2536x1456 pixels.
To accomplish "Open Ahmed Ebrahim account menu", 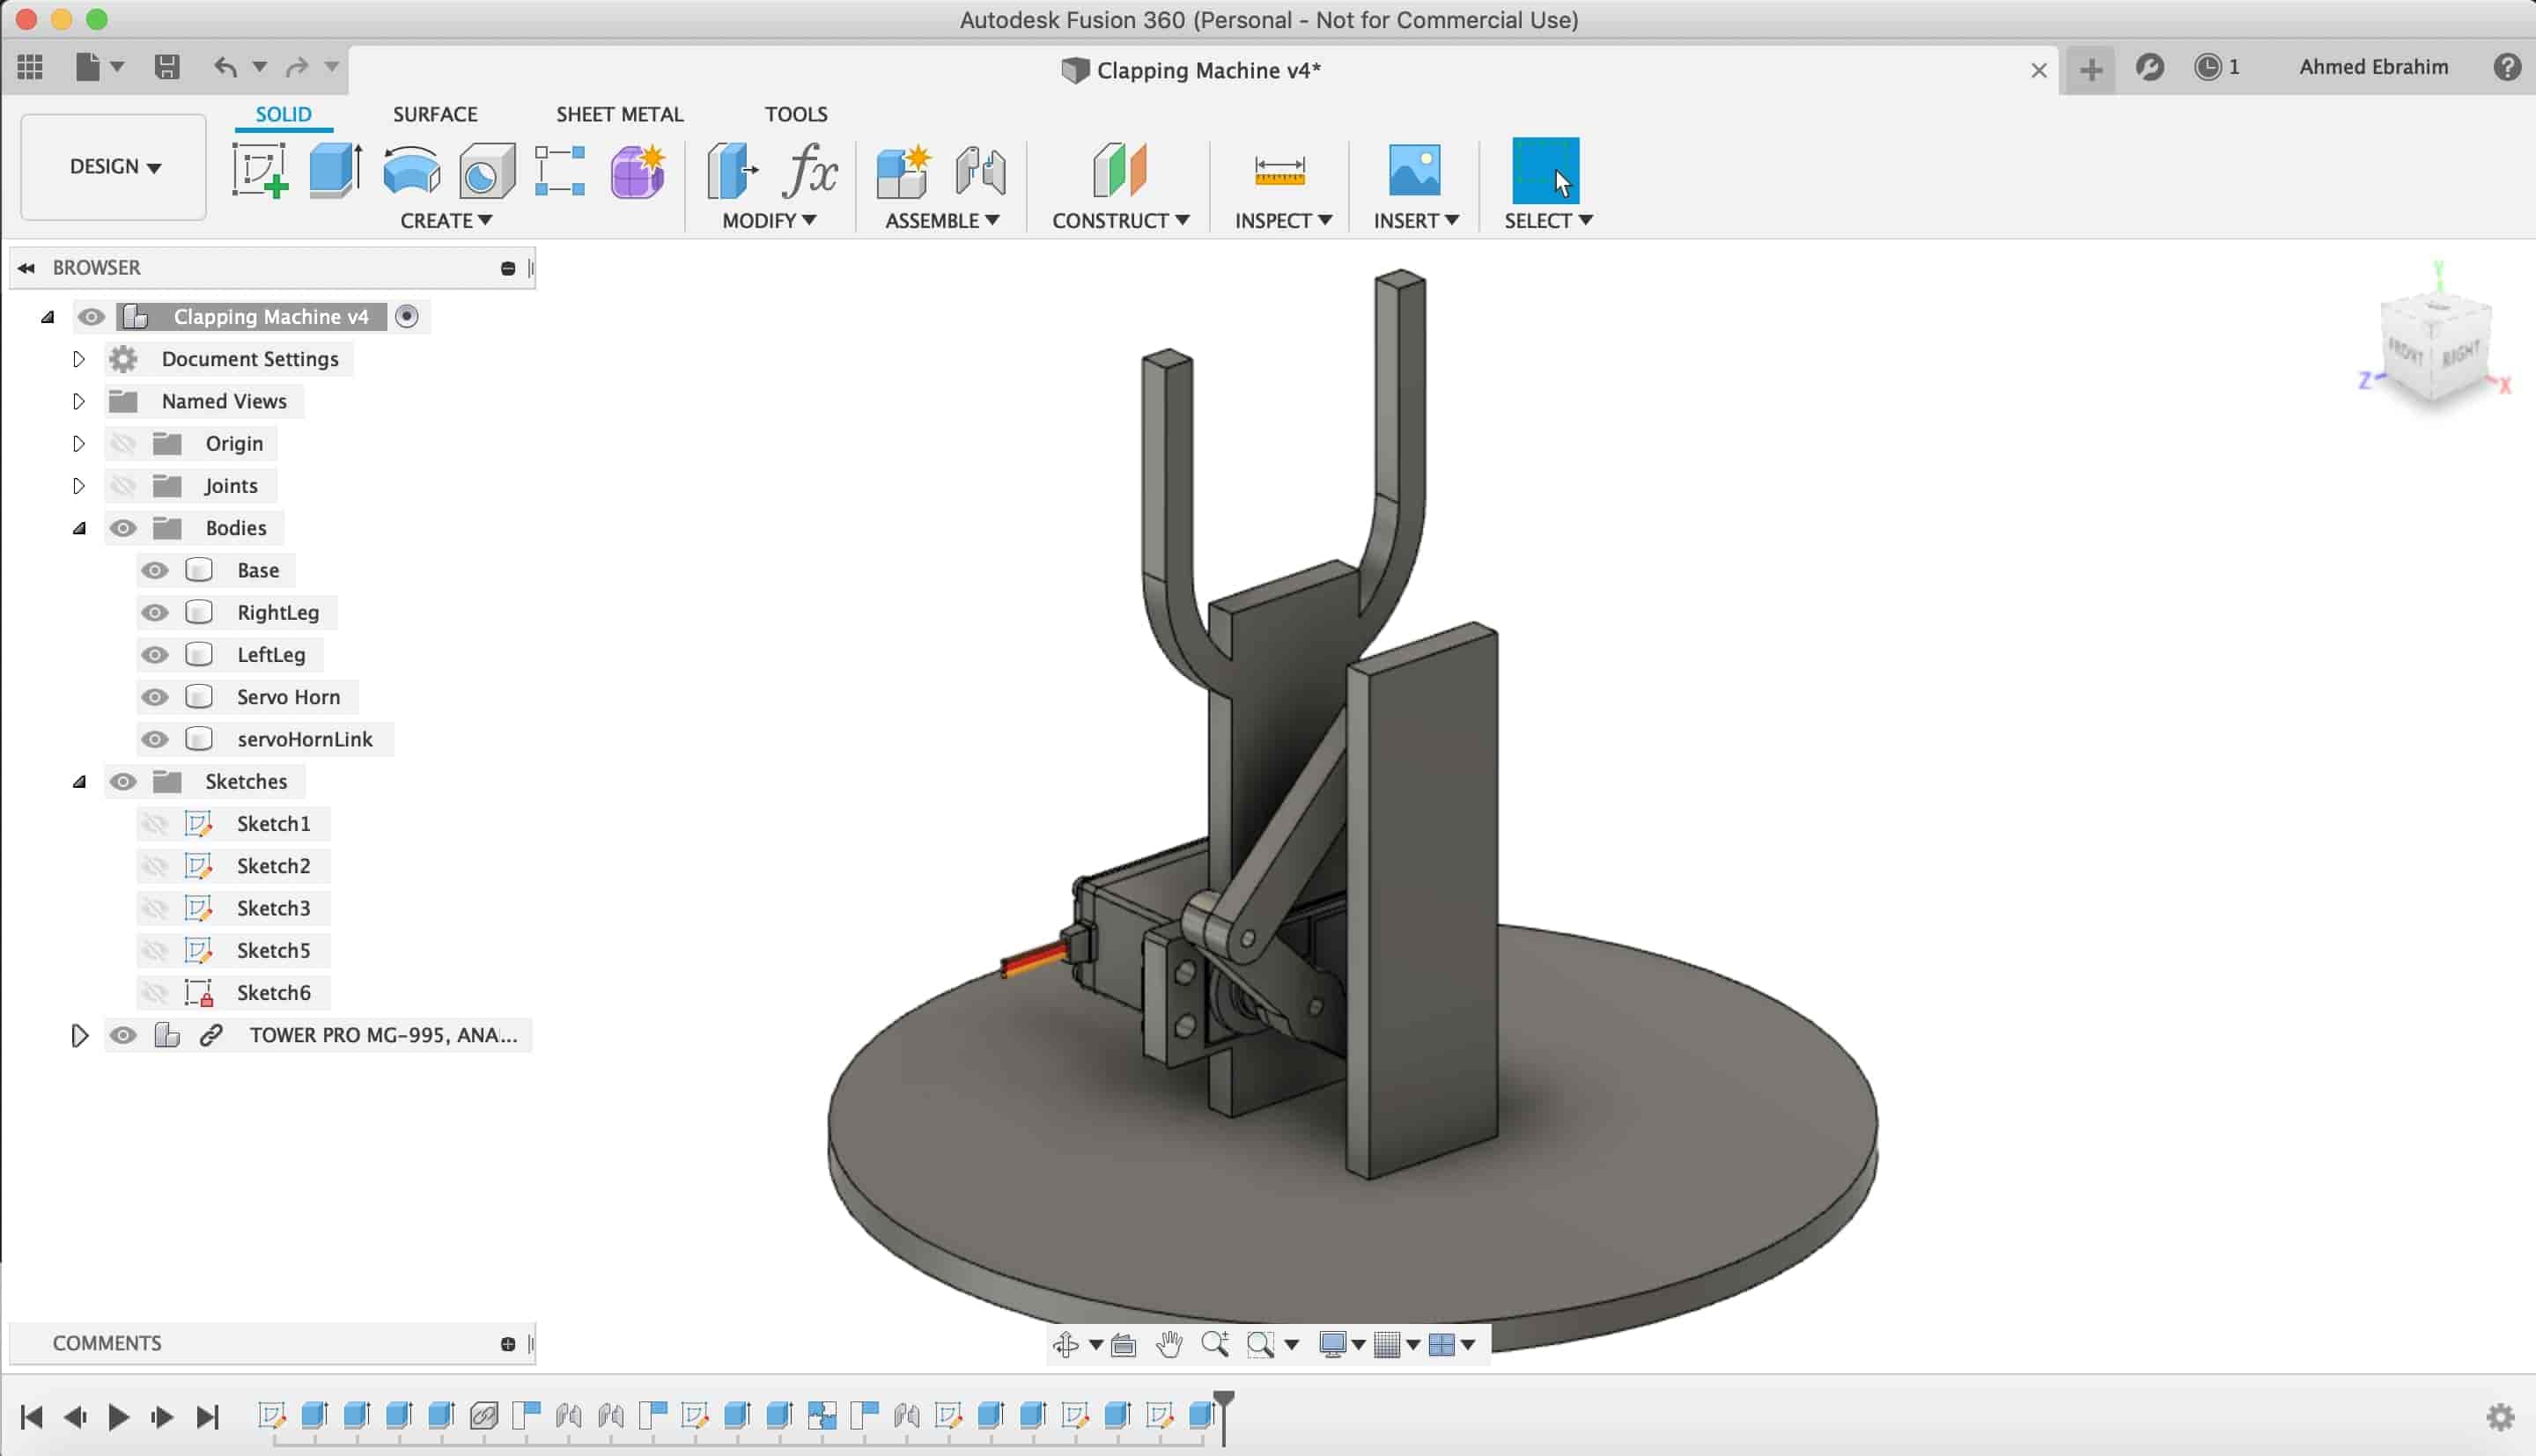I will [x=2373, y=67].
